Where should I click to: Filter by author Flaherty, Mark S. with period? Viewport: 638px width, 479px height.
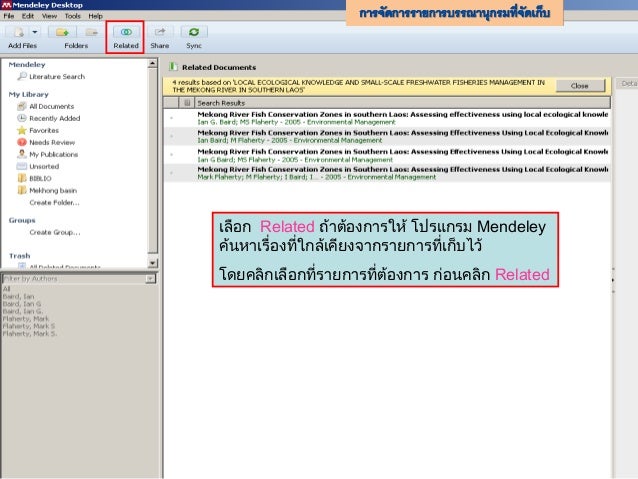tap(30, 334)
